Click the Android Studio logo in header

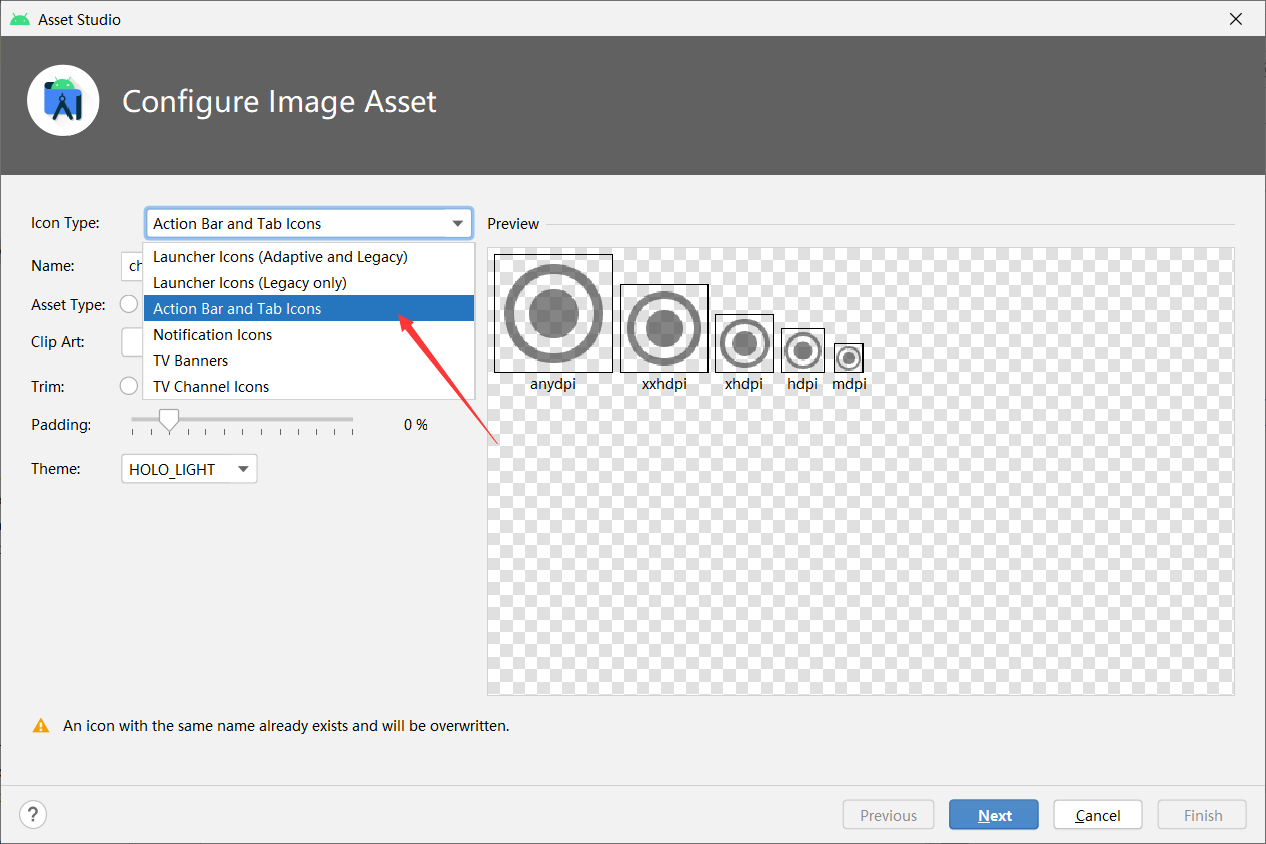pyautogui.click(x=63, y=100)
